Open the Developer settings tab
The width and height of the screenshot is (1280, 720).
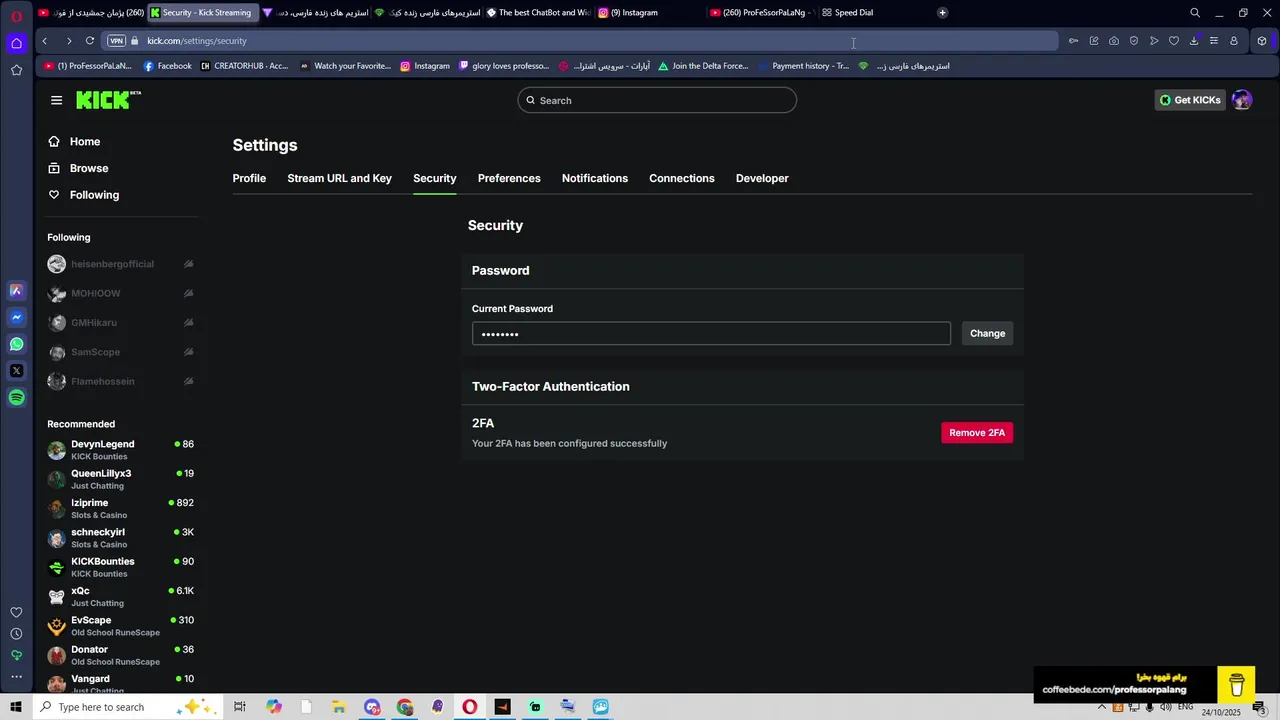[x=762, y=178]
